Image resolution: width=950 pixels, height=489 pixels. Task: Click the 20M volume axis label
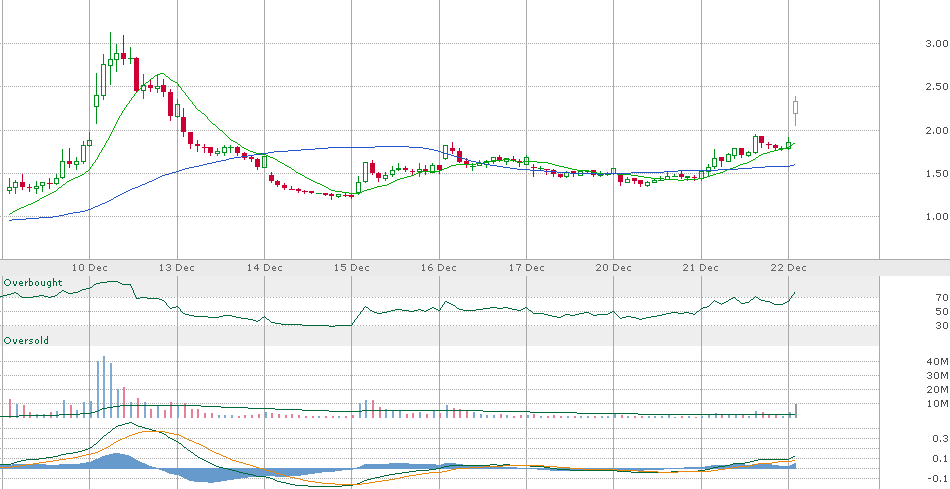coord(937,390)
